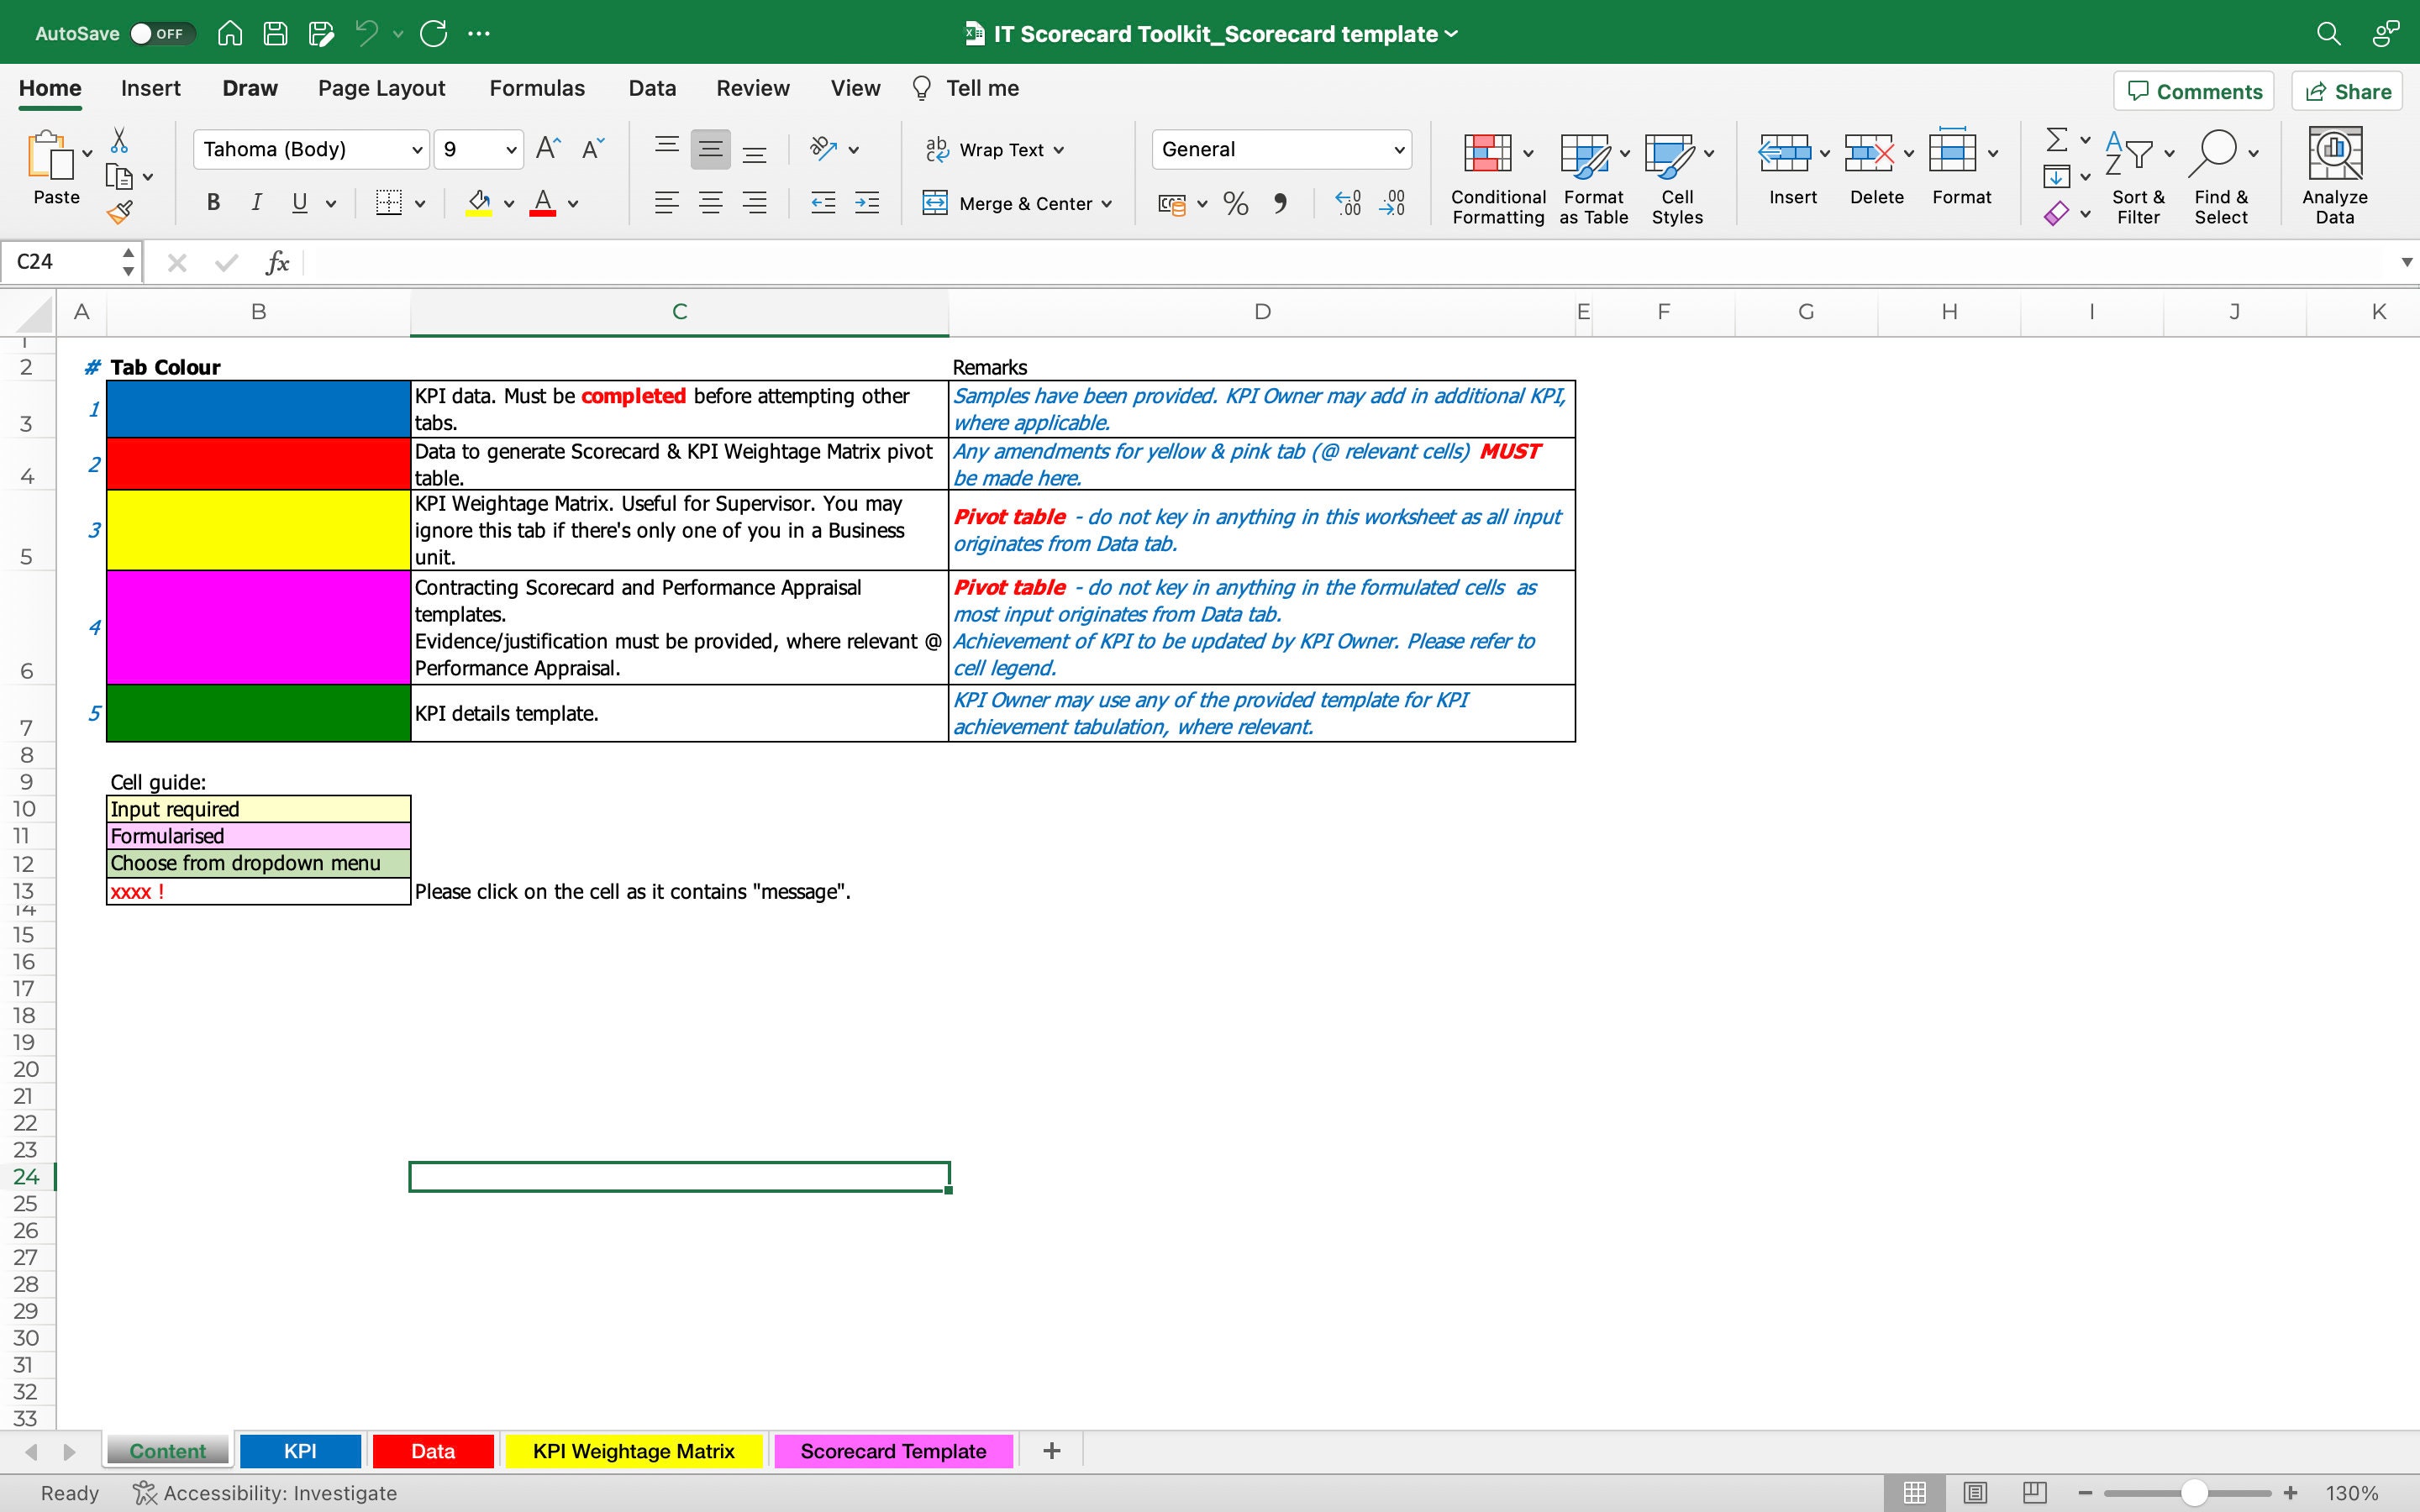Screen dimensions: 2420x1512
Task: Click the Increase Font Size icon
Action: 548,149
